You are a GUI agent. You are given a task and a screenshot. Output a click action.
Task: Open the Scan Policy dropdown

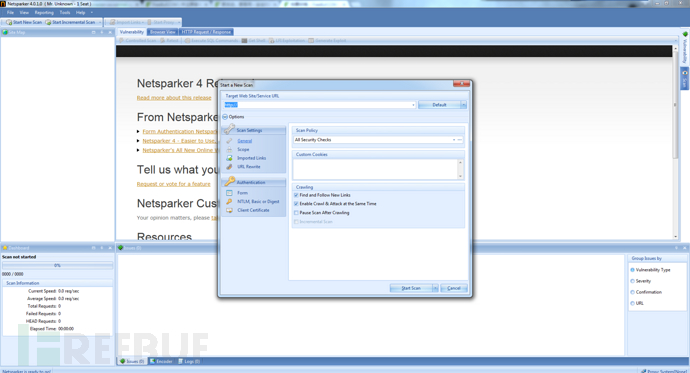(454, 140)
